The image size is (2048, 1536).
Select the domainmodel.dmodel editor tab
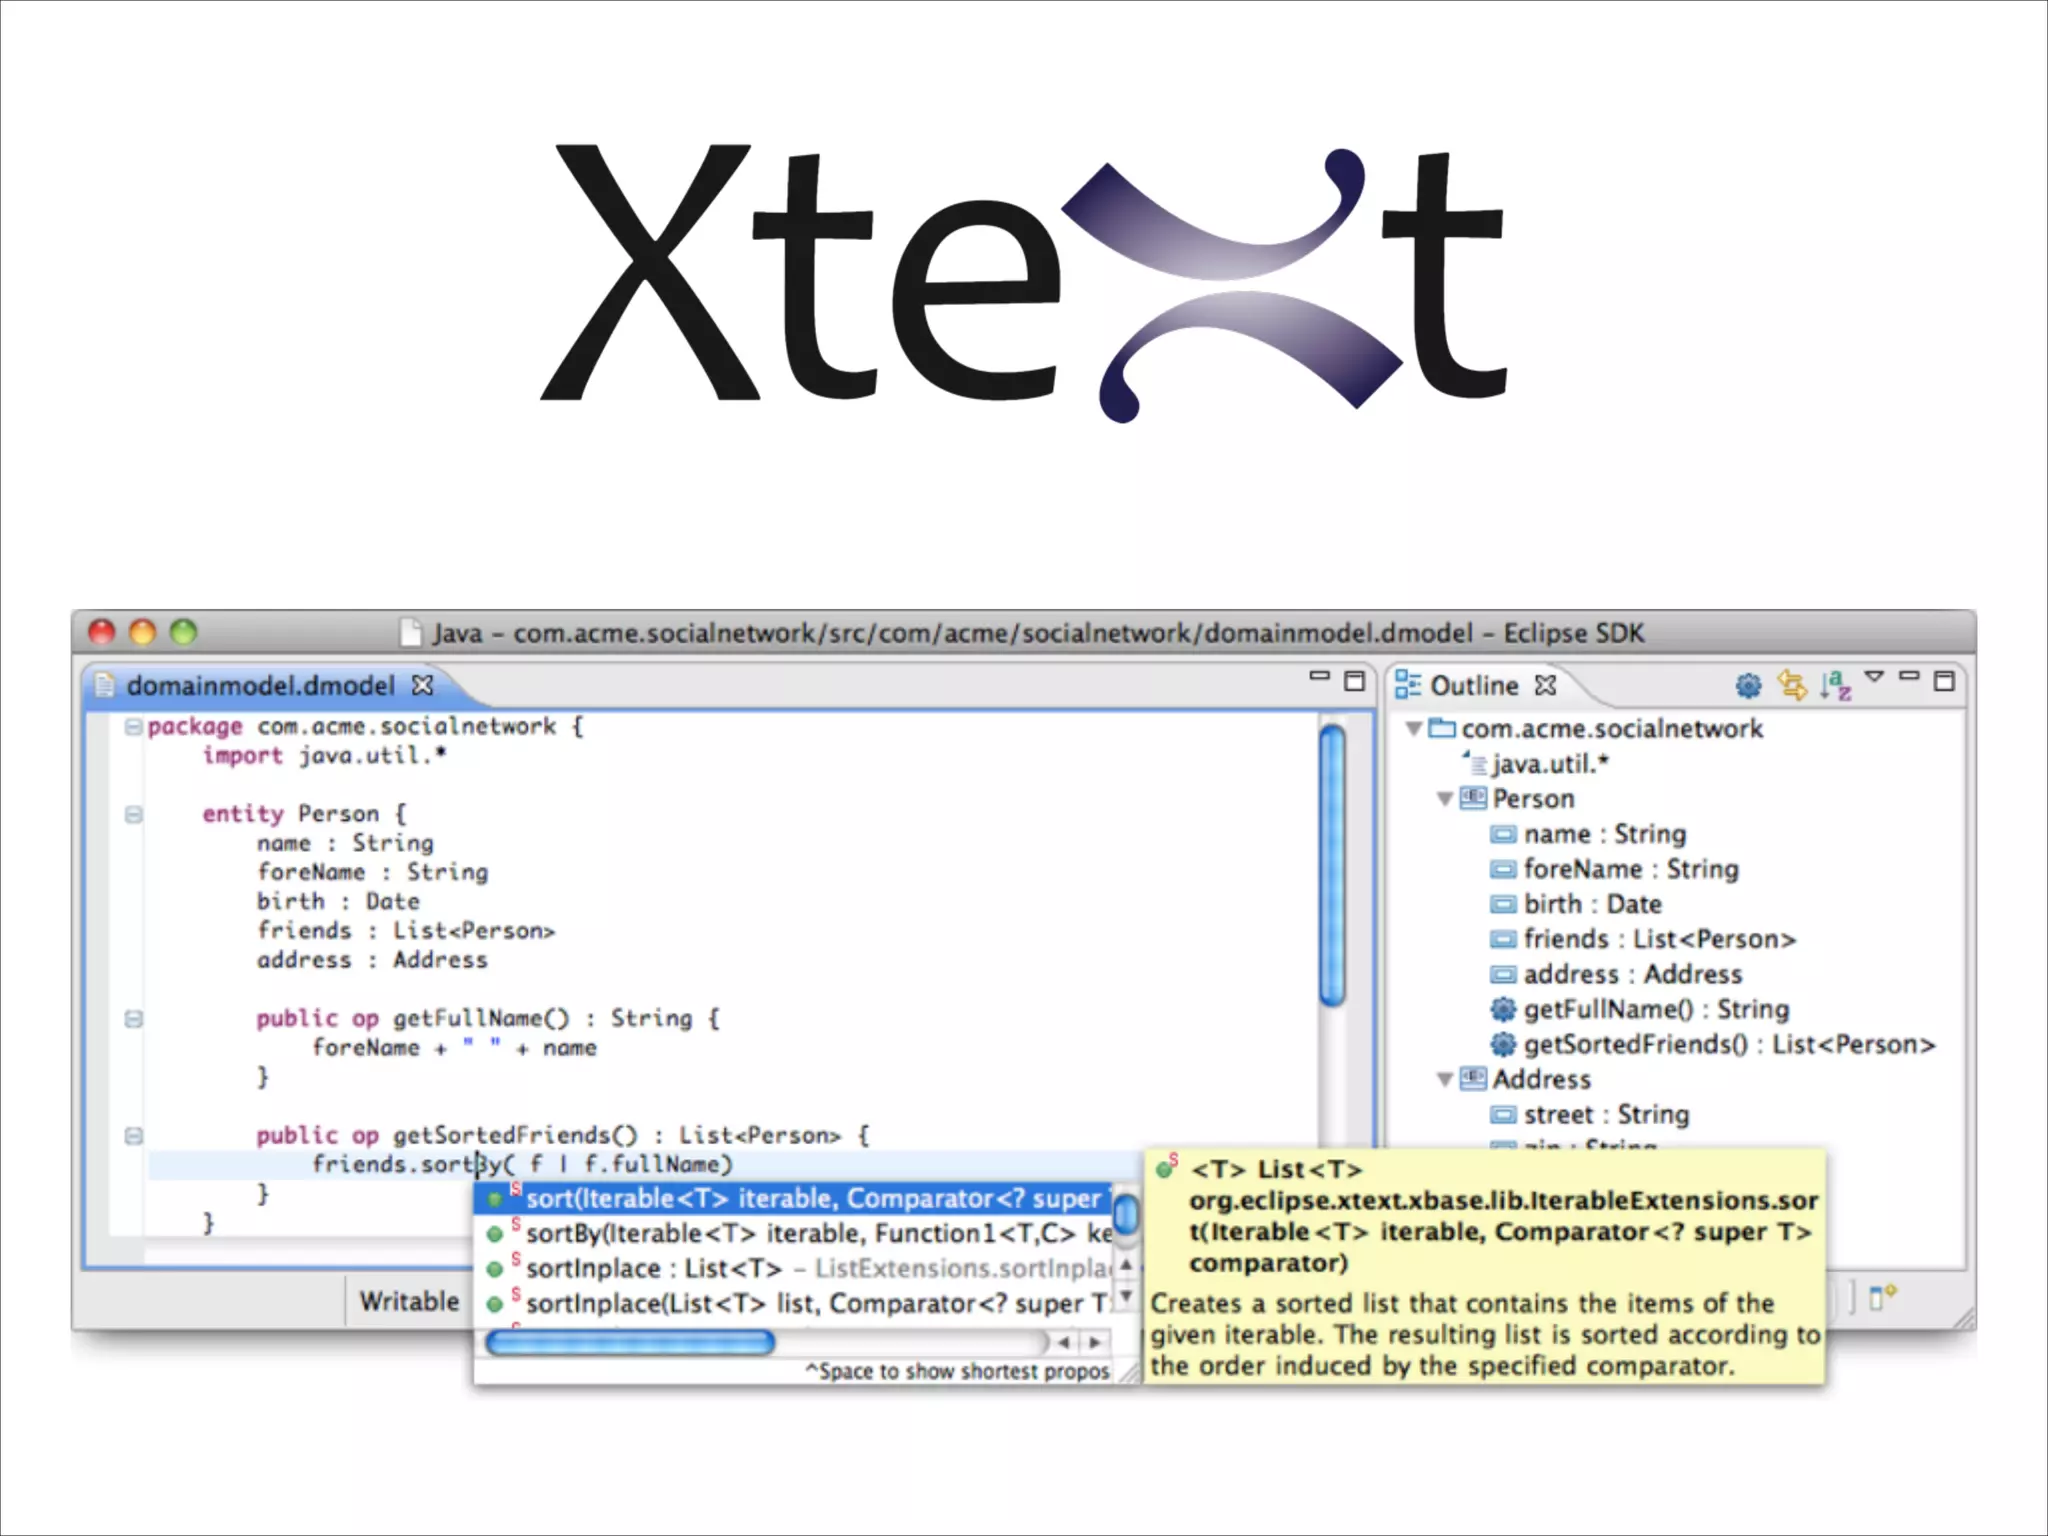[x=260, y=686]
